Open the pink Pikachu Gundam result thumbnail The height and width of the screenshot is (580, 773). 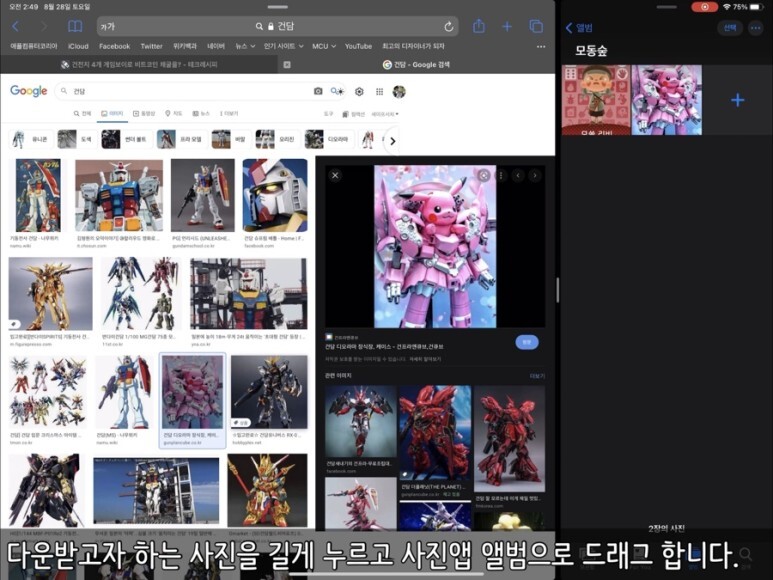tap(192, 392)
